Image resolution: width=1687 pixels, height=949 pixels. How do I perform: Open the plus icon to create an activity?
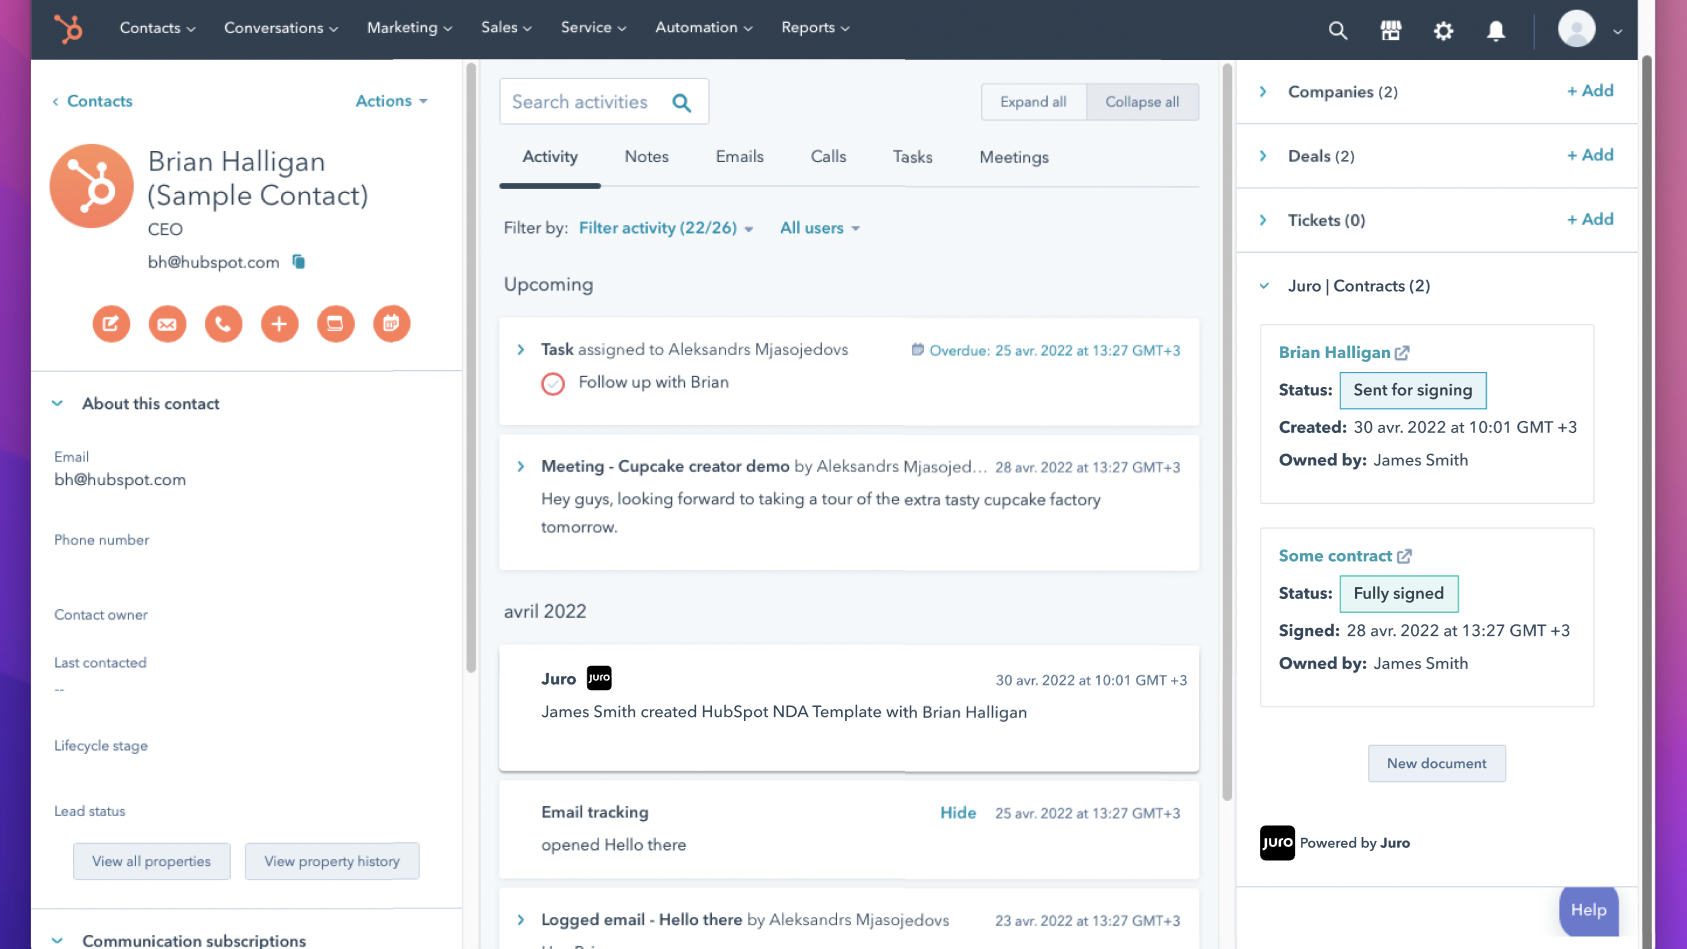click(x=279, y=324)
